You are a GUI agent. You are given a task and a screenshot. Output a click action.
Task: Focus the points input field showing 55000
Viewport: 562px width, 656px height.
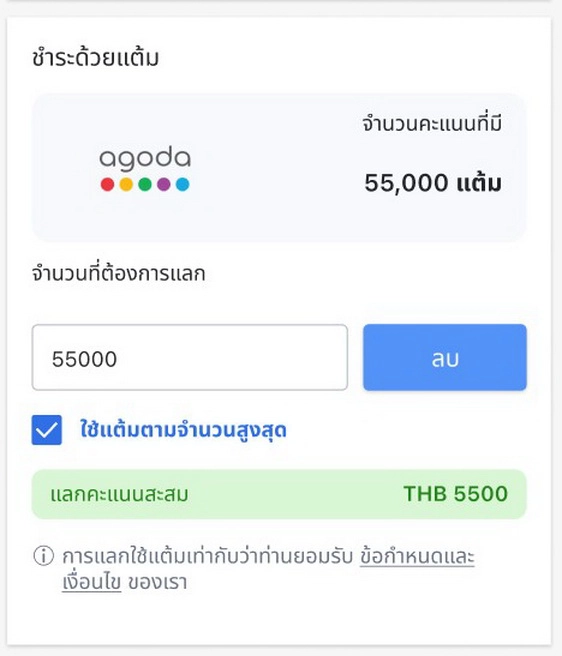pos(190,357)
